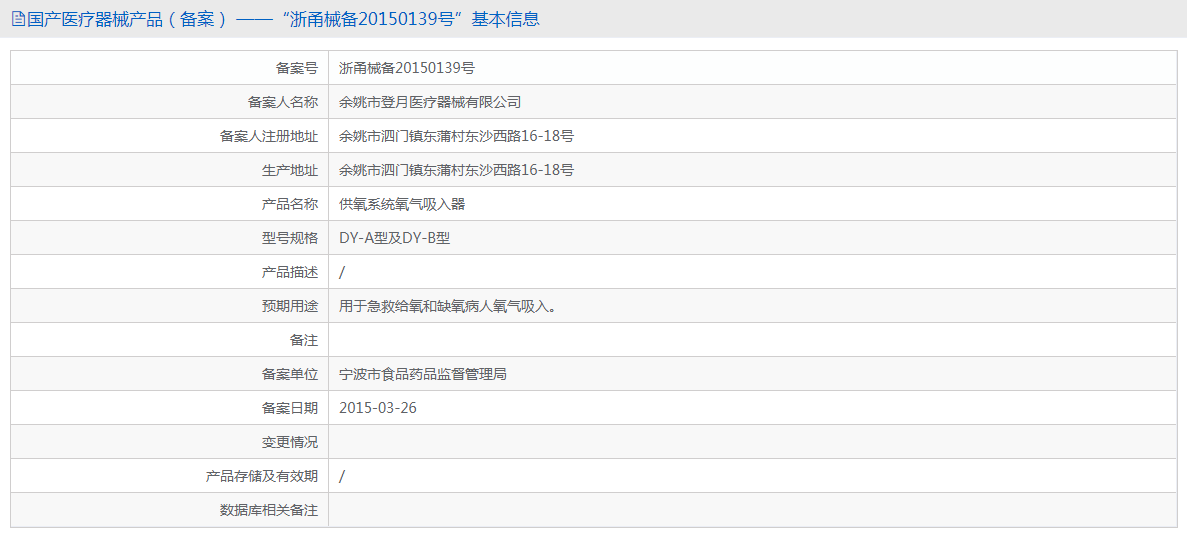Click the '产品描述' label

(x=290, y=272)
